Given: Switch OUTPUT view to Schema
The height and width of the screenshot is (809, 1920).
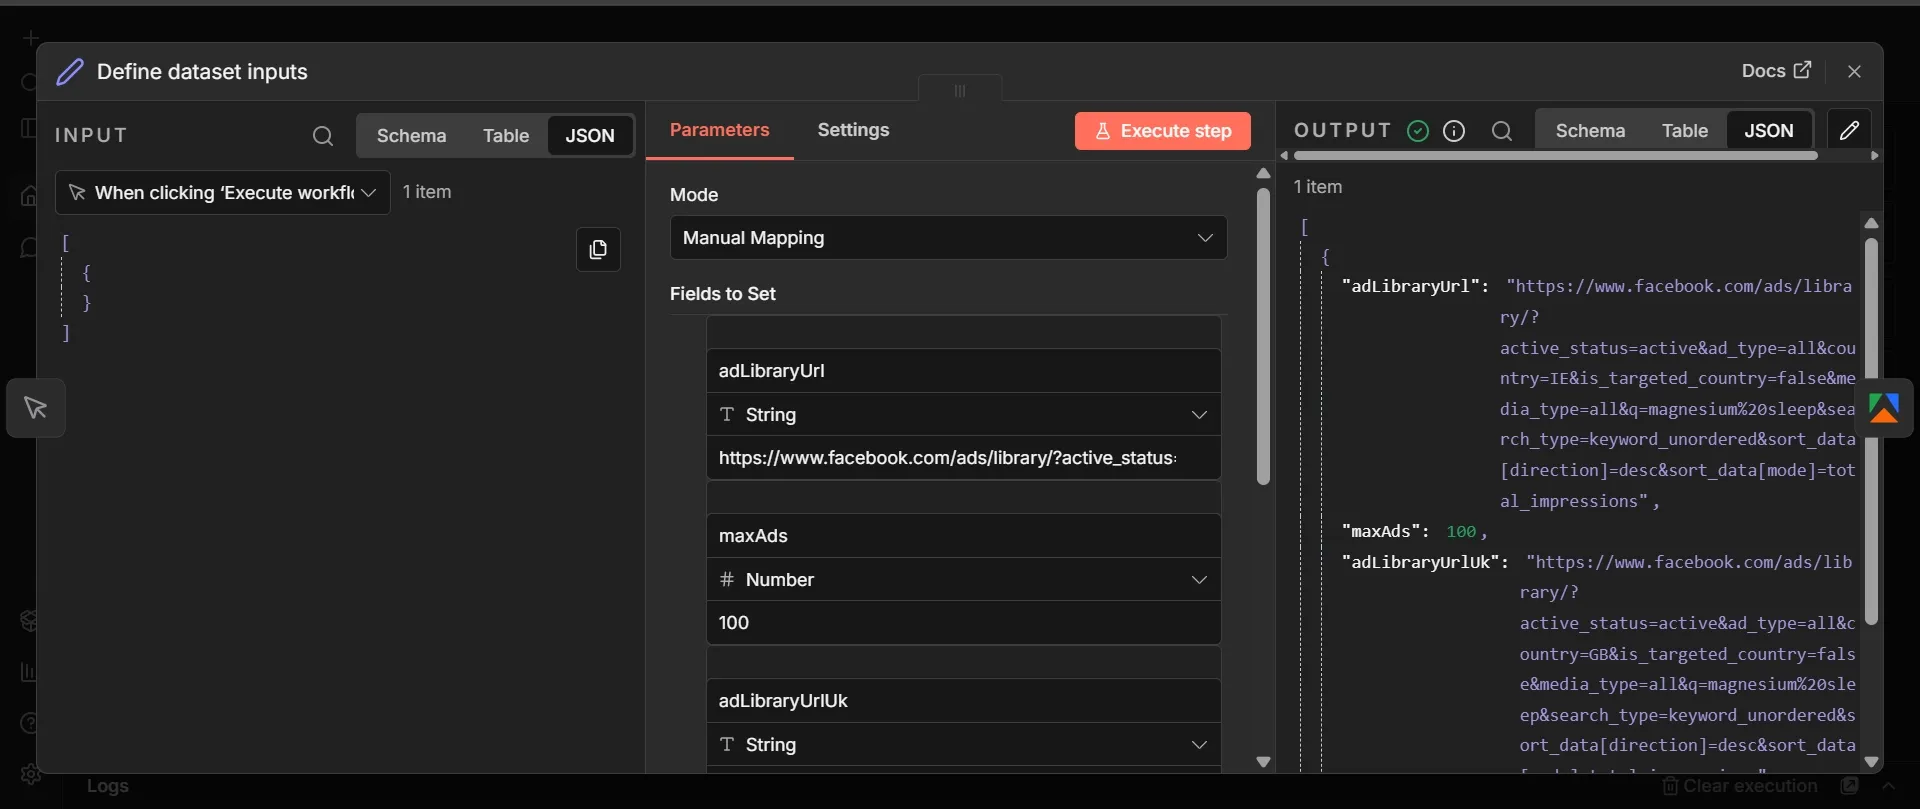Looking at the screenshot, I should [1590, 131].
